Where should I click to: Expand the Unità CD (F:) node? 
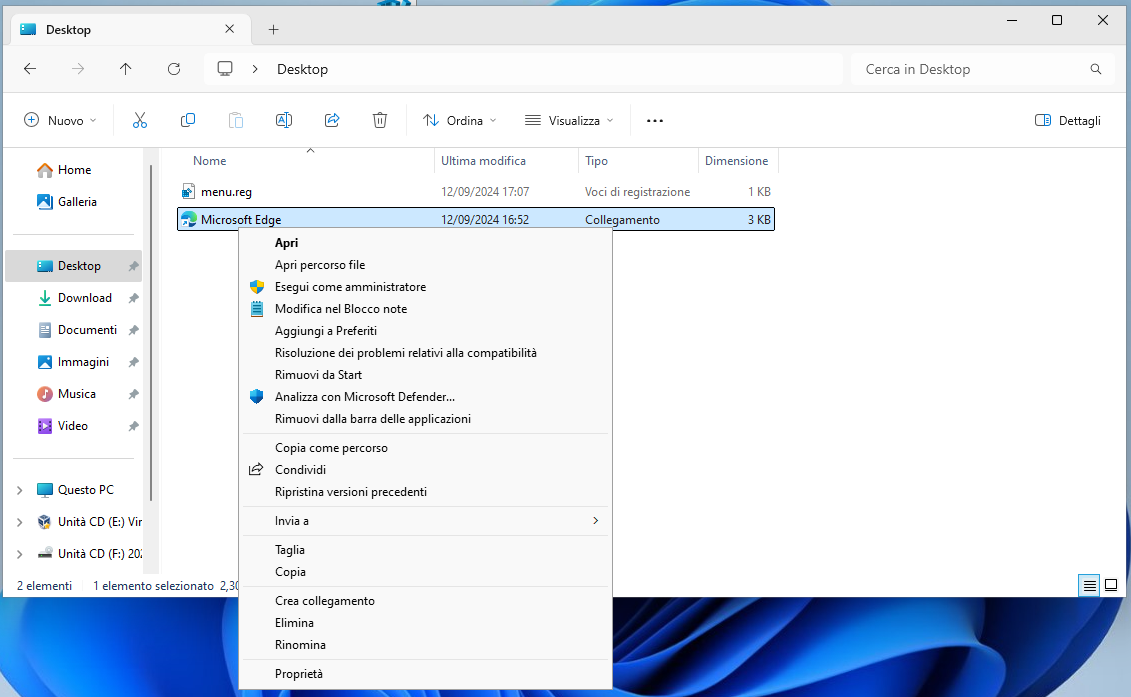click(x=19, y=554)
